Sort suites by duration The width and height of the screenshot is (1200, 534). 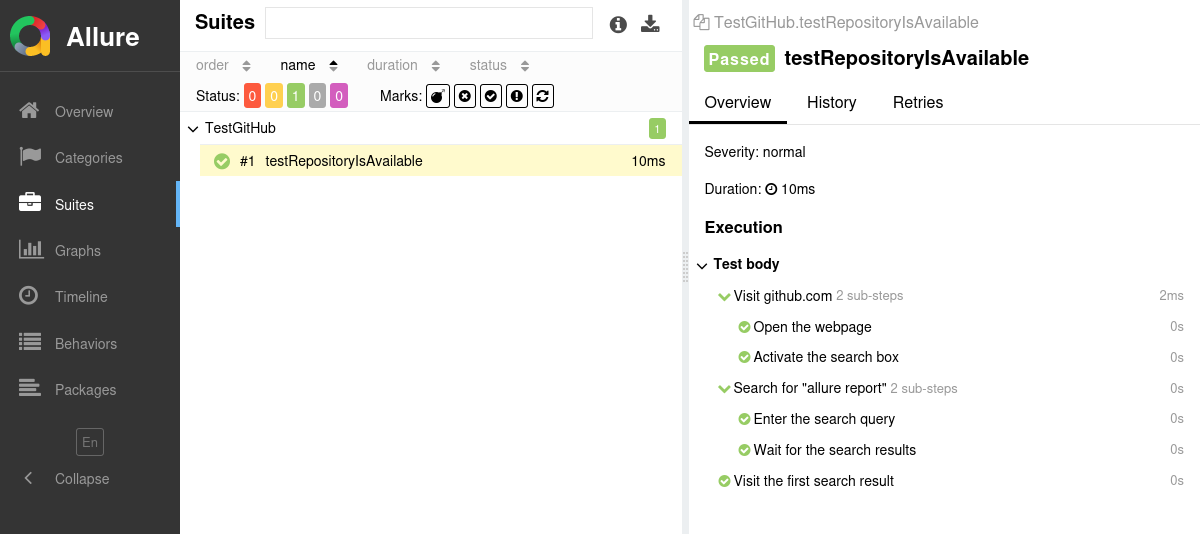403,65
